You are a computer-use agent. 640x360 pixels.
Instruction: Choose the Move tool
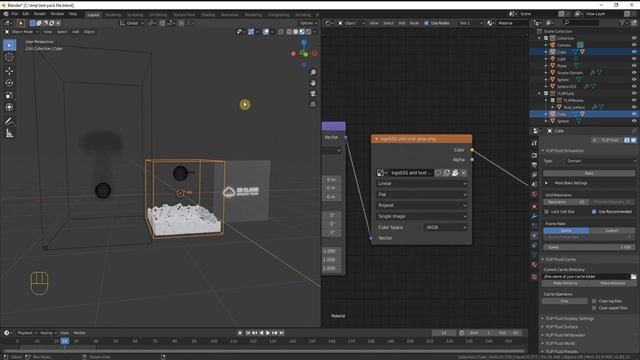[9, 71]
